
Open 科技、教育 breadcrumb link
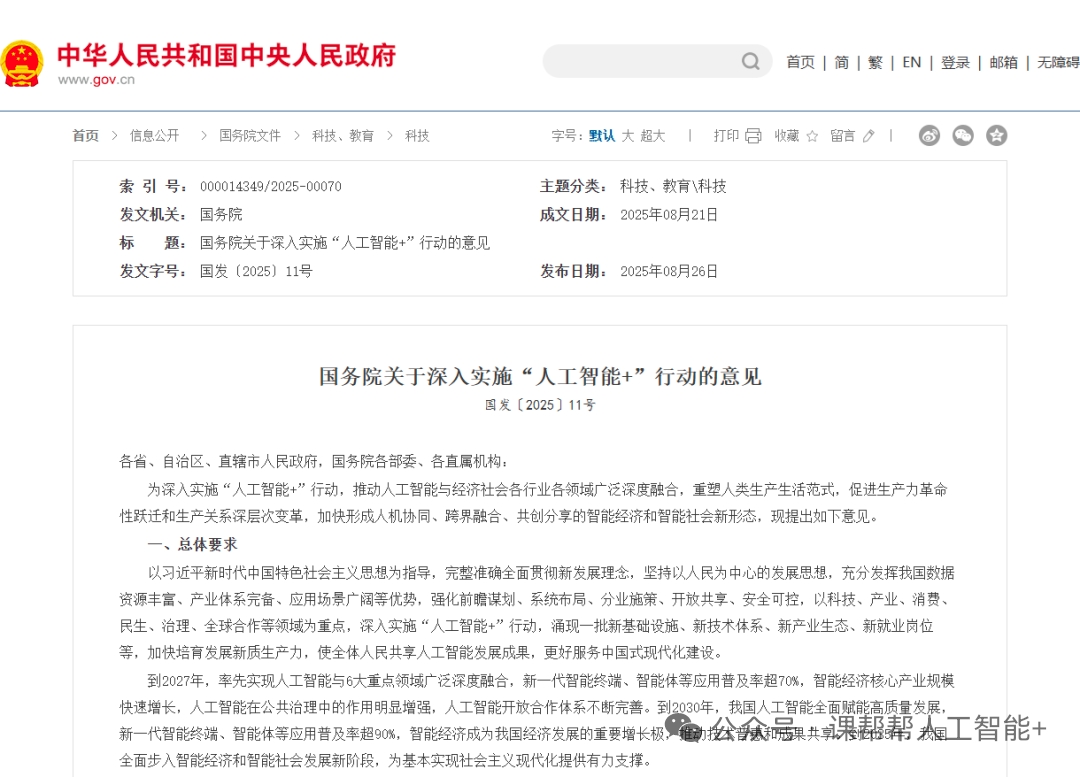(x=343, y=136)
